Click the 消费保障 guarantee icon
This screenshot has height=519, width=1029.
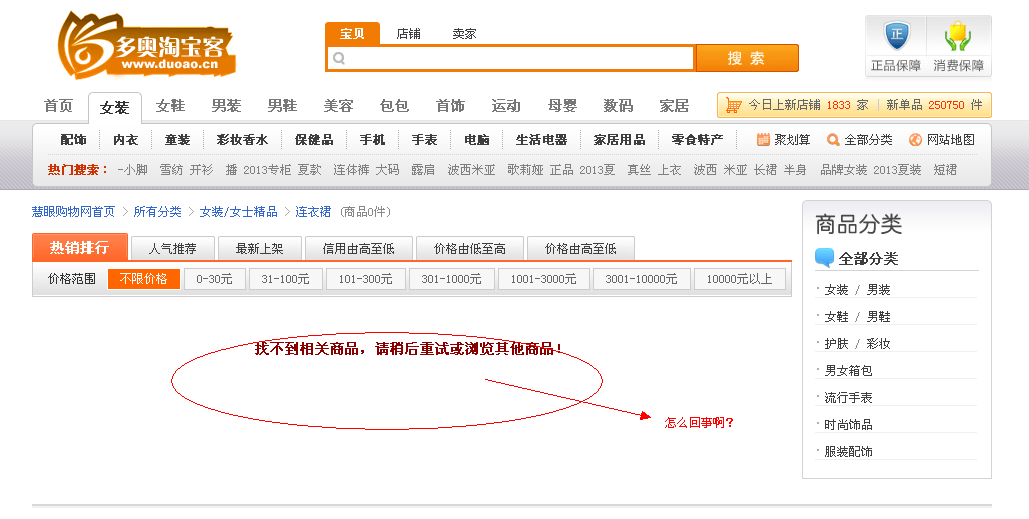pos(958,37)
